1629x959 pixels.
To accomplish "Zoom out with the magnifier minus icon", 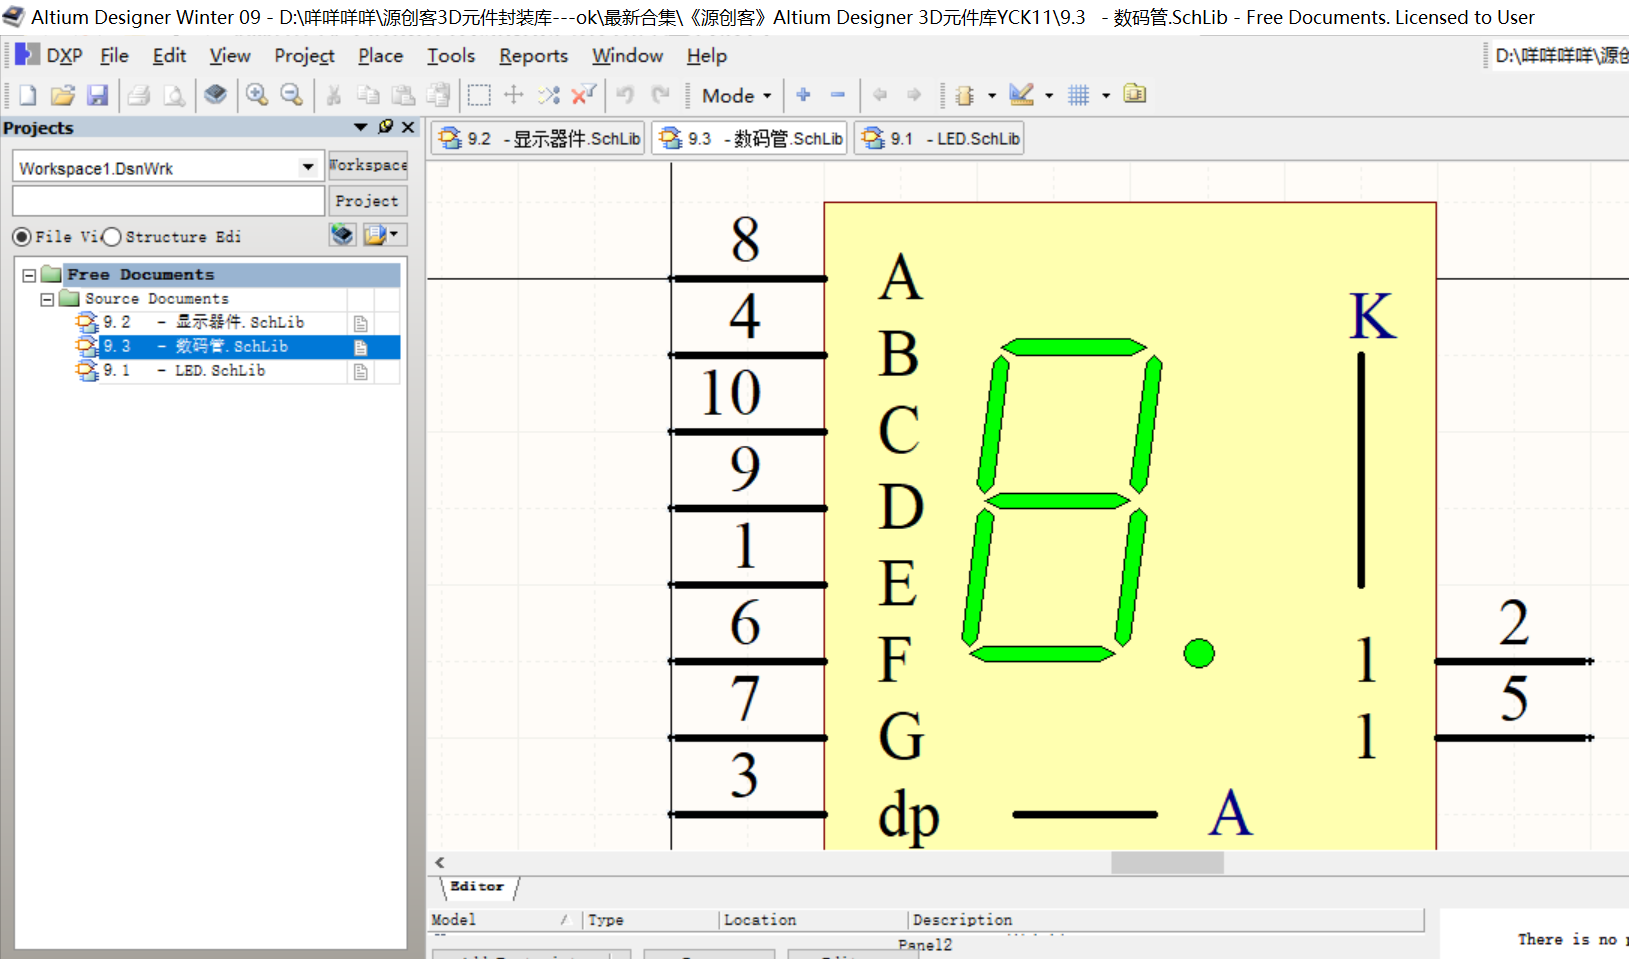I will click(x=292, y=95).
